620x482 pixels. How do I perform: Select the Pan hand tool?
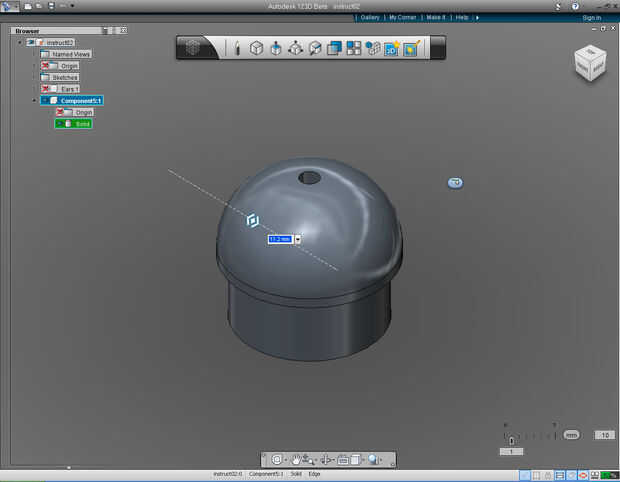pos(296,459)
